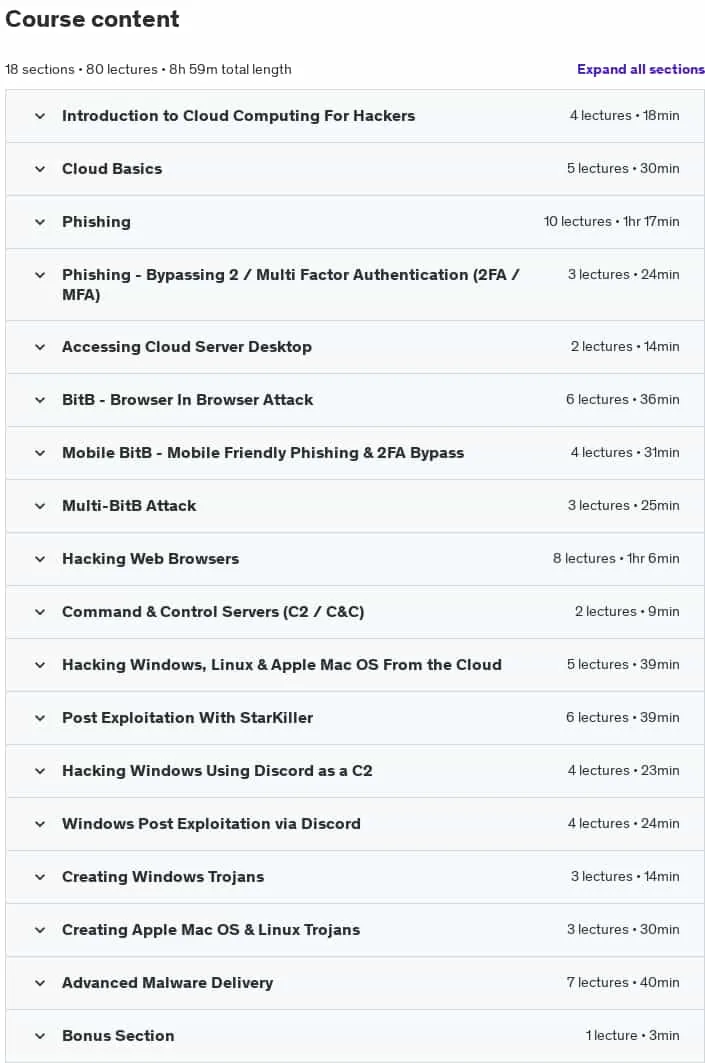
Task: Select Hacking Web Browsers section heading
Action: (150, 559)
